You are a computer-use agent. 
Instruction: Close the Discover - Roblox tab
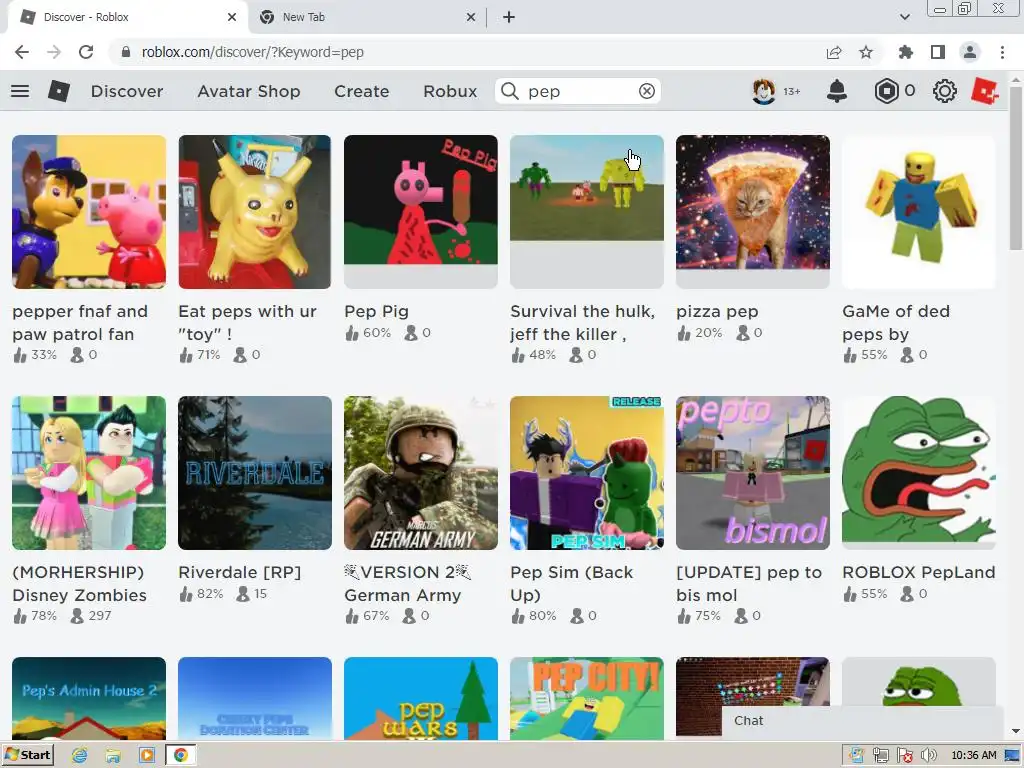(232, 17)
